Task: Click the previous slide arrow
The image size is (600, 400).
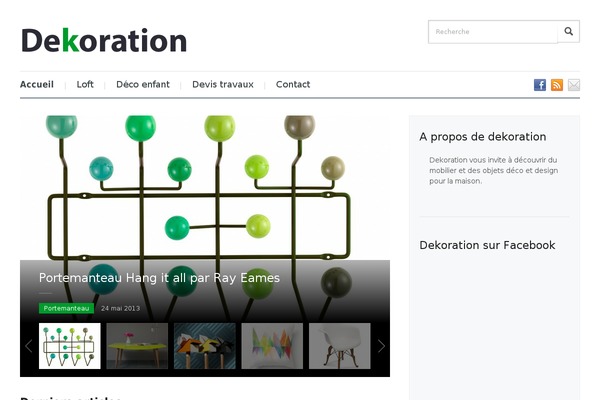Action: tap(29, 346)
